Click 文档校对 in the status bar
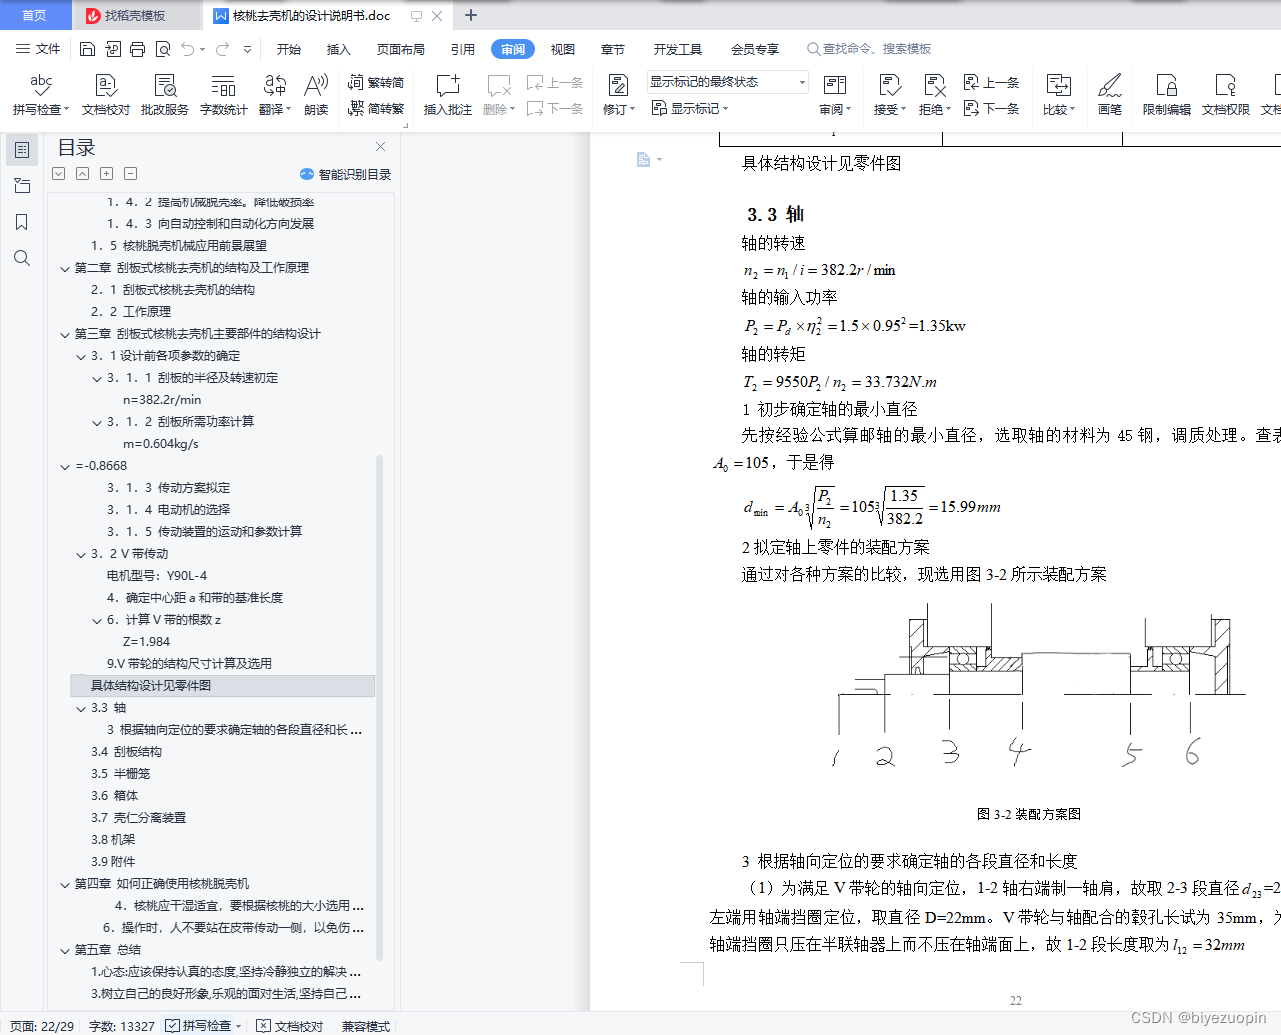Viewport: 1281px width, 1035px height. click(290, 1026)
